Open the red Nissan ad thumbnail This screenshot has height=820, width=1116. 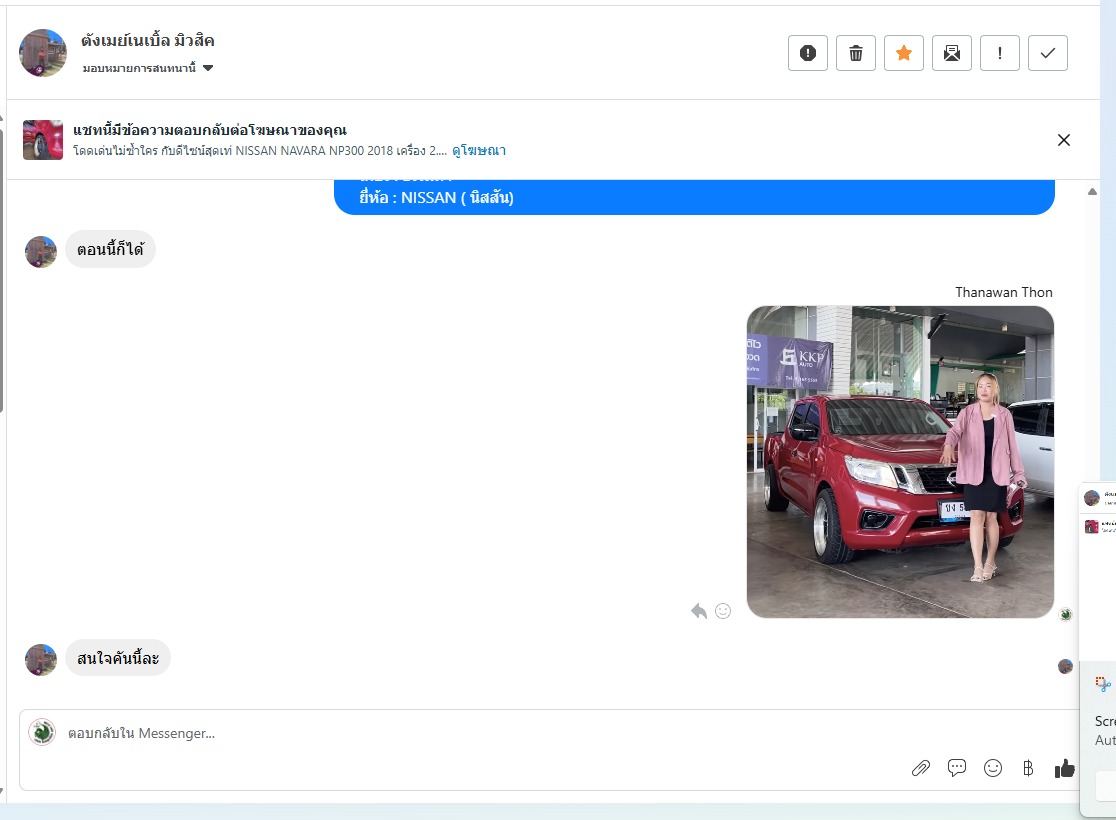pyautogui.click(x=43, y=140)
